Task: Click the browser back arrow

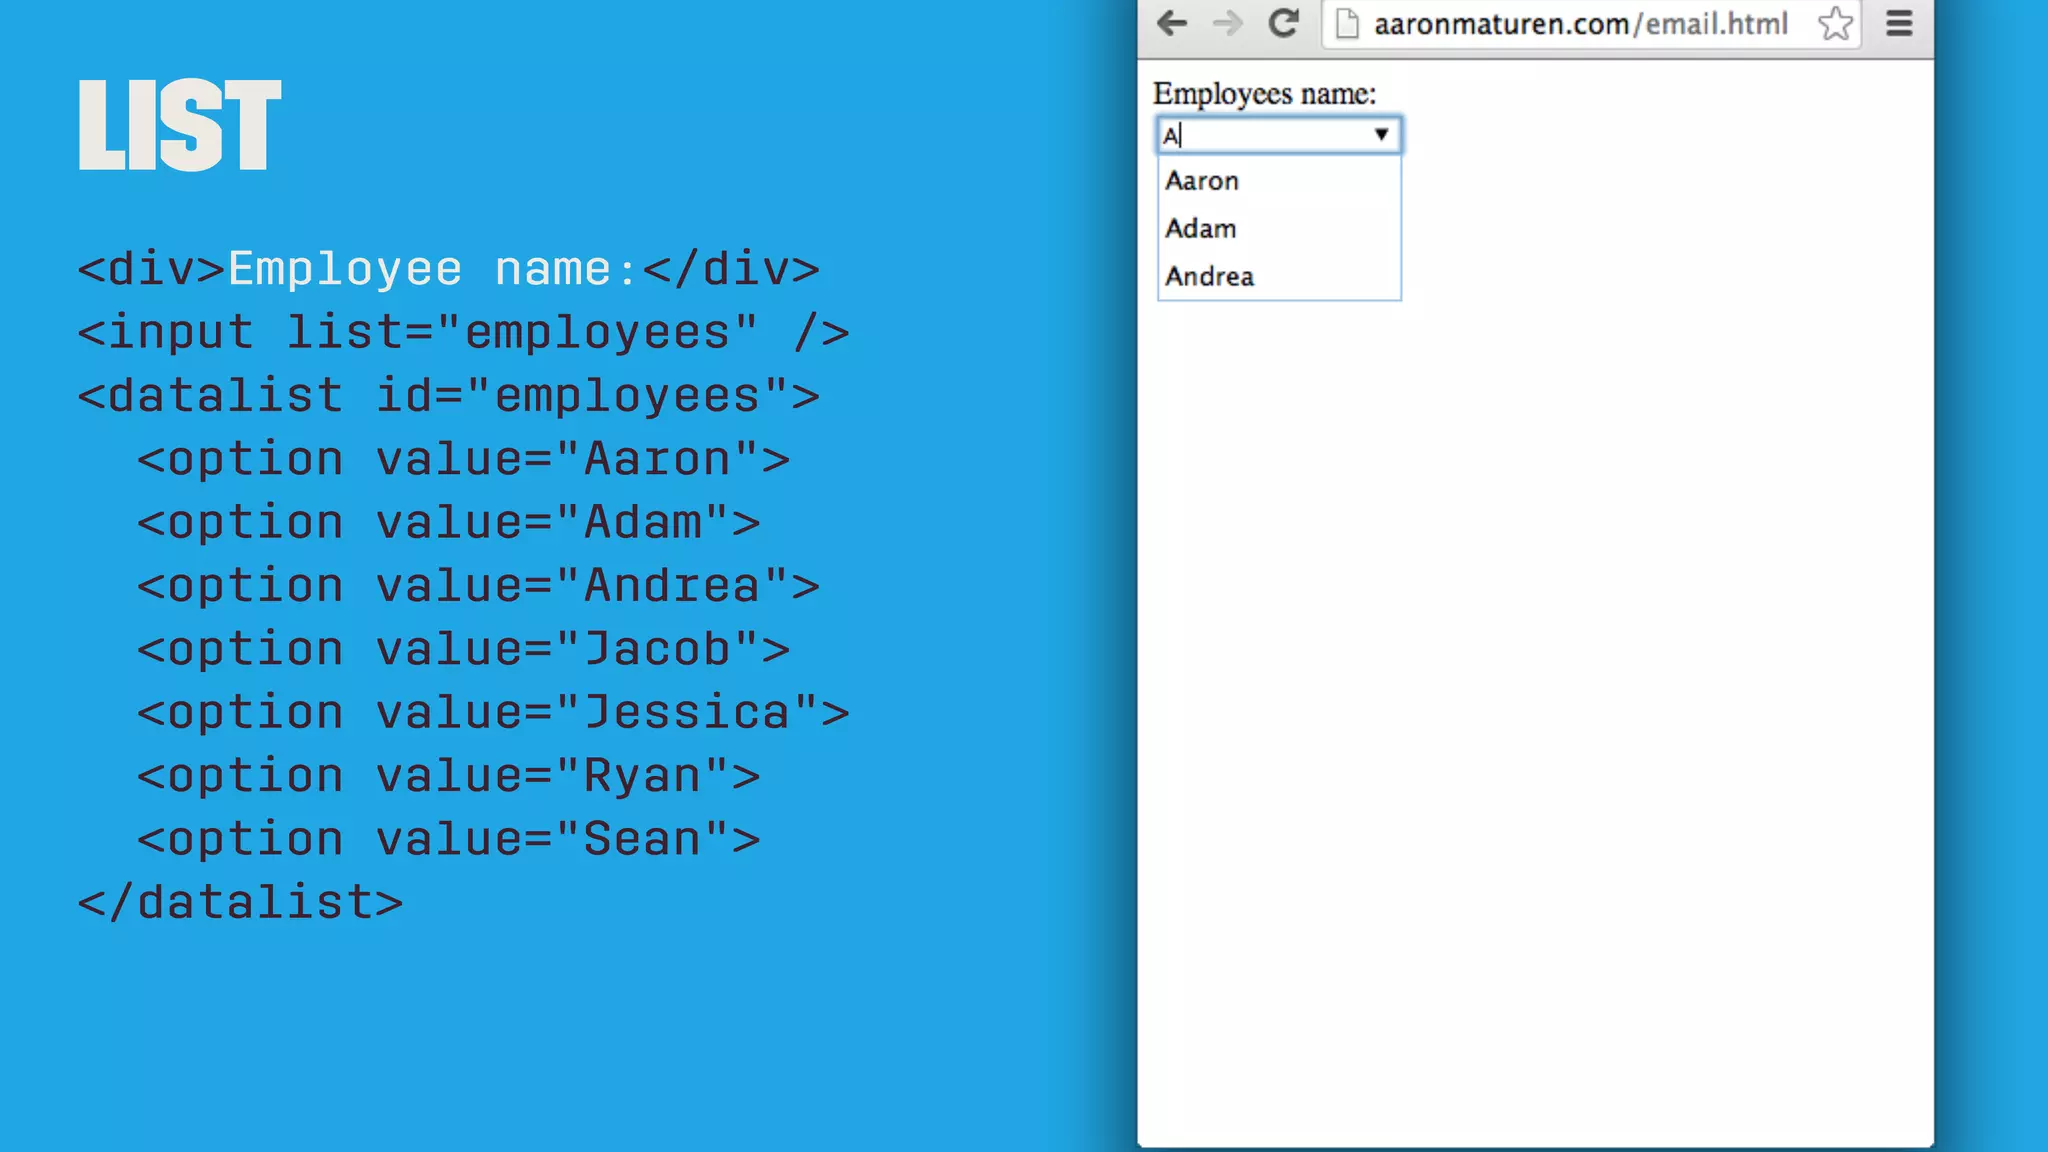Action: (x=1171, y=23)
